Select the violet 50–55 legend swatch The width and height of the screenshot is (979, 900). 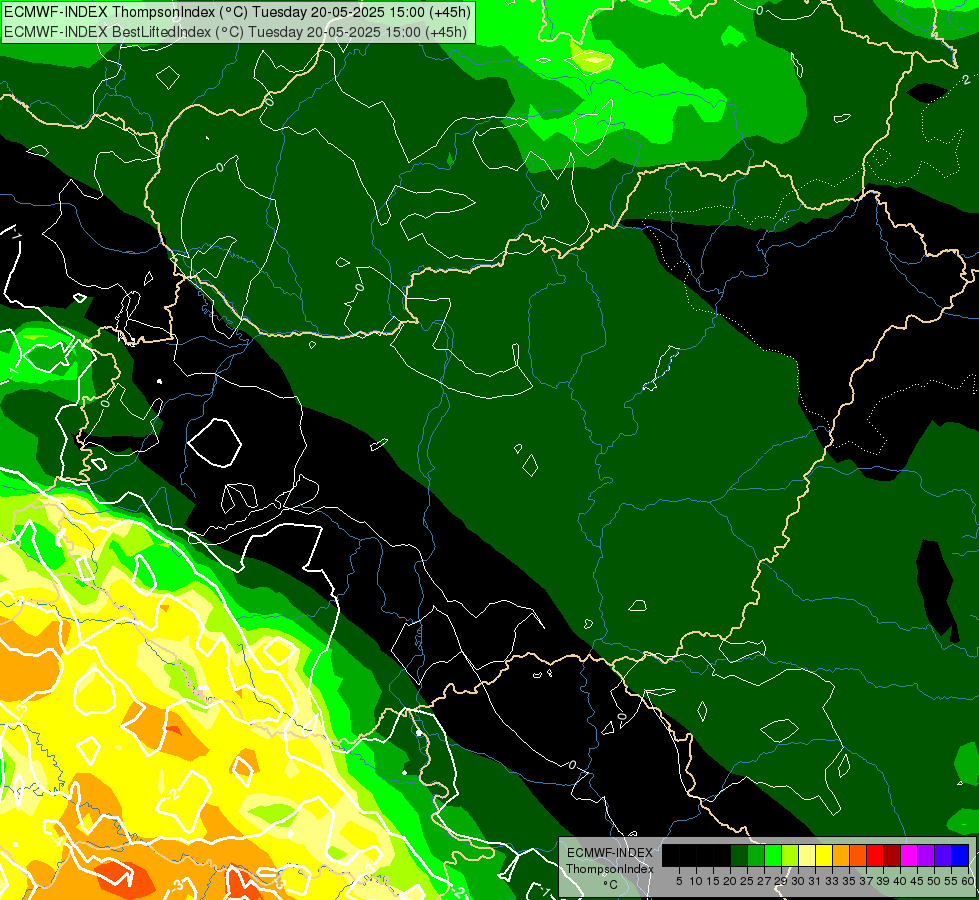pyautogui.click(x=943, y=855)
